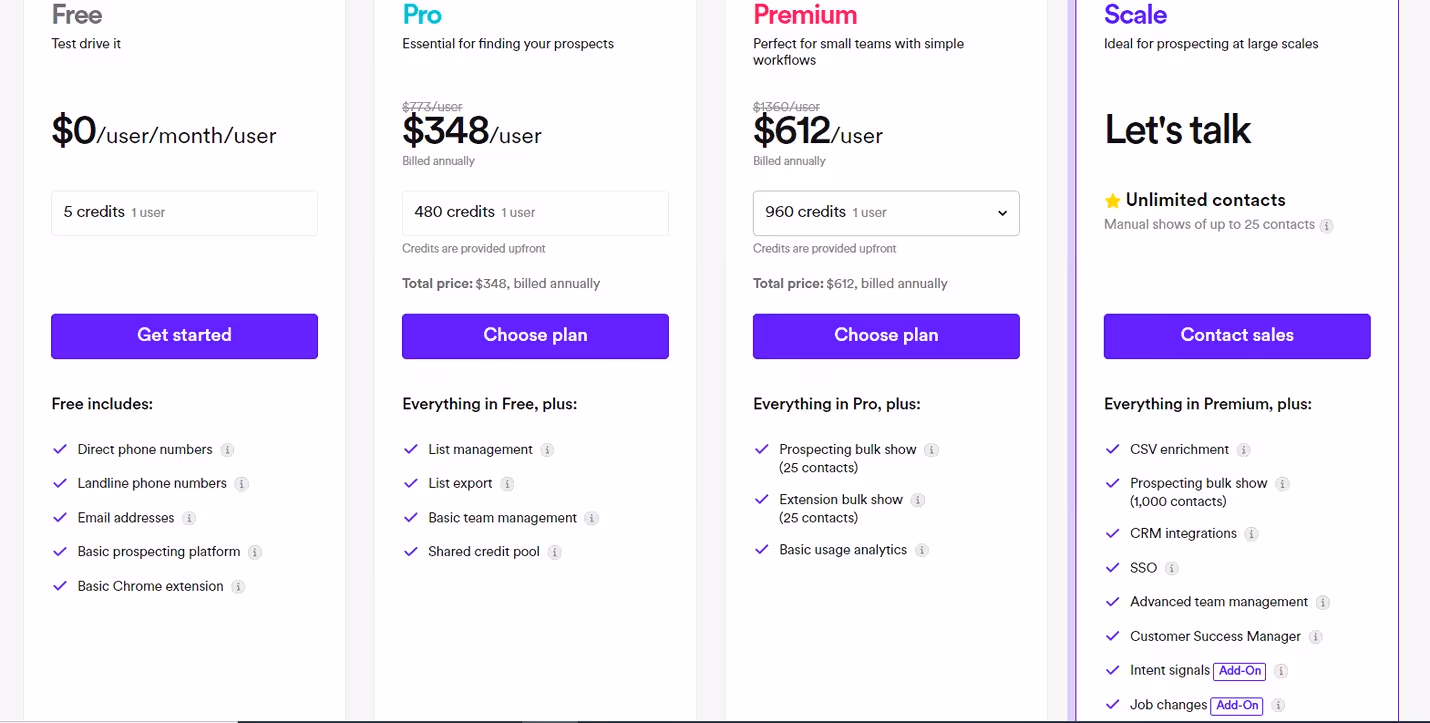Click the star icon beside Unlimited contacts
Screen dimensions: 1430x723
1113,200
